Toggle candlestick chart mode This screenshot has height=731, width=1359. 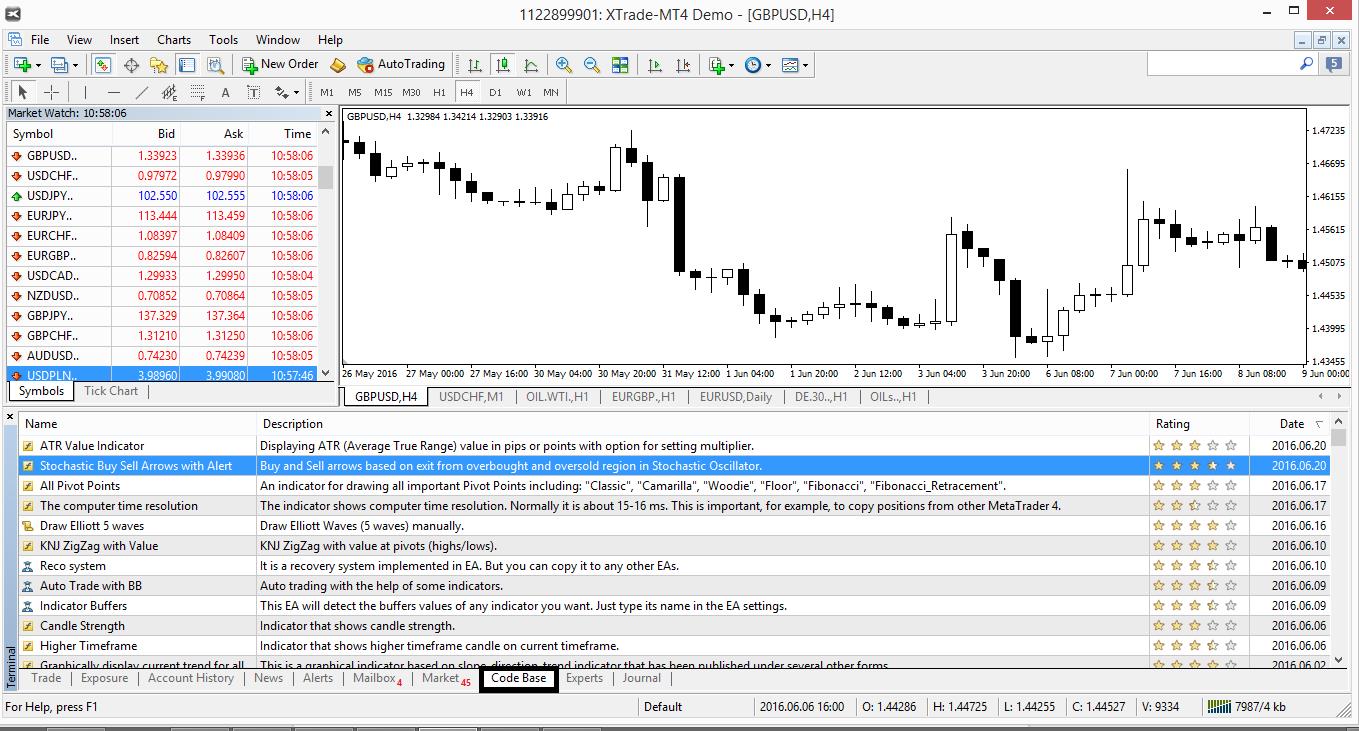[503, 65]
